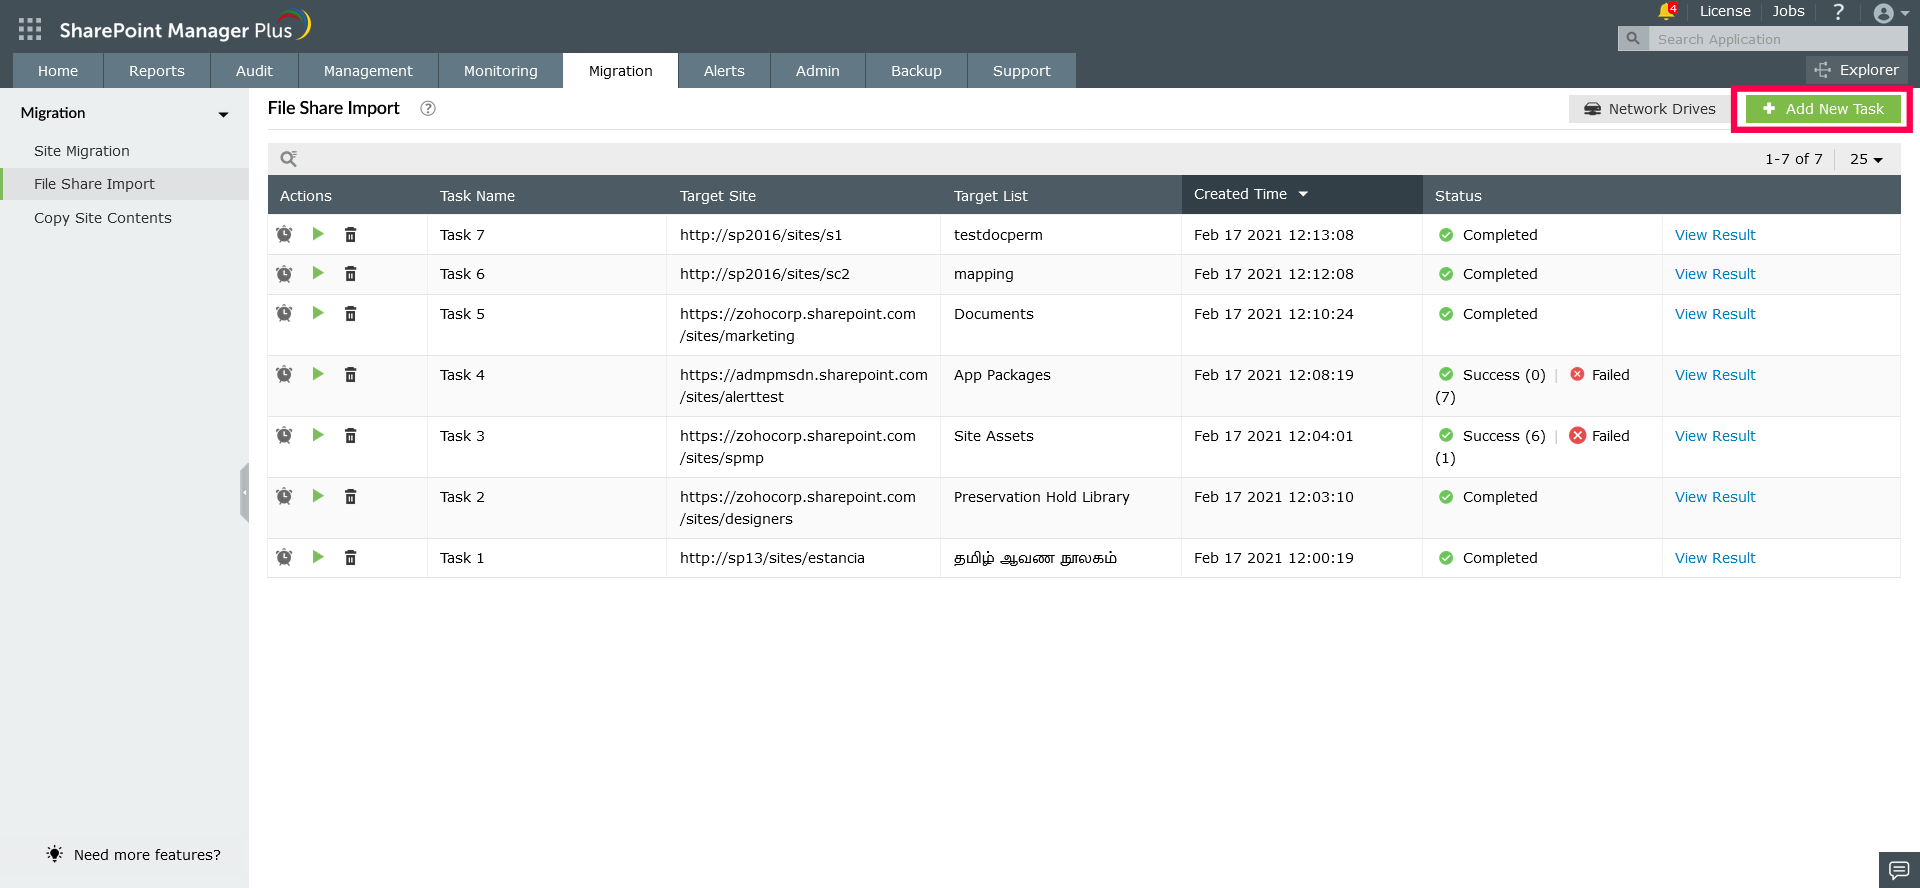Delete Task 5 with the trash icon
Image resolution: width=1920 pixels, height=888 pixels.
click(x=351, y=313)
